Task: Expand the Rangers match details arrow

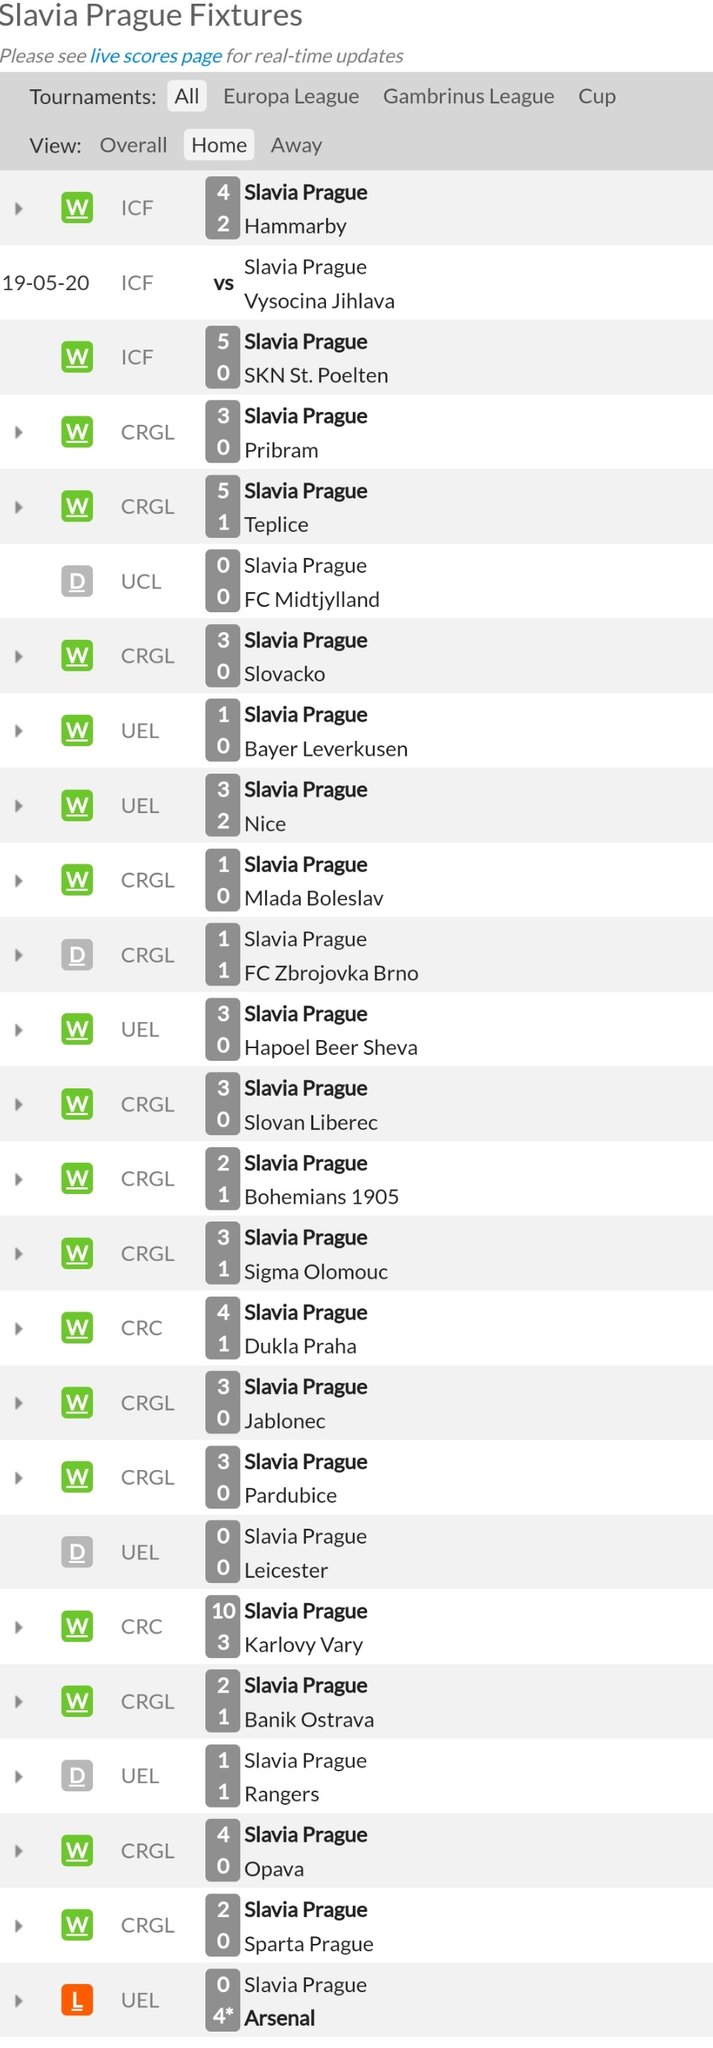Action: pos(18,1776)
